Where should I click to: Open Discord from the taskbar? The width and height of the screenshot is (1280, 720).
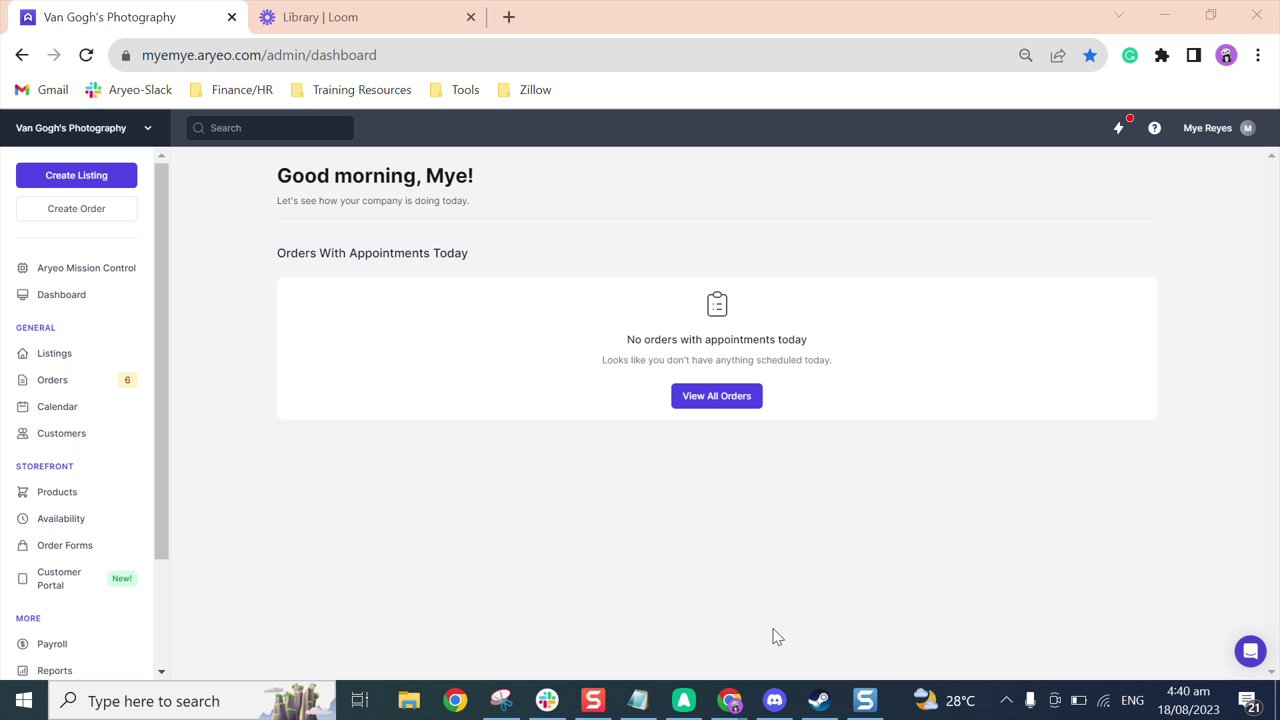pos(774,700)
